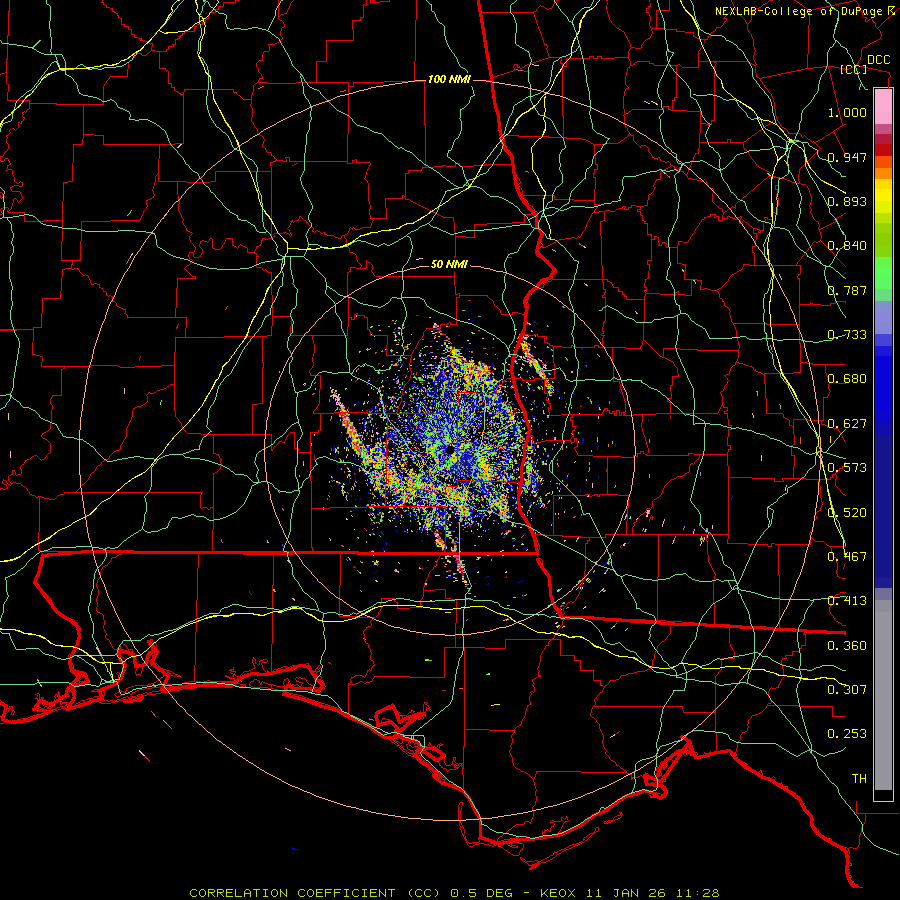Click the 0.360 scale value
Viewport: 900px width, 900px height.
click(x=847, y=645)
